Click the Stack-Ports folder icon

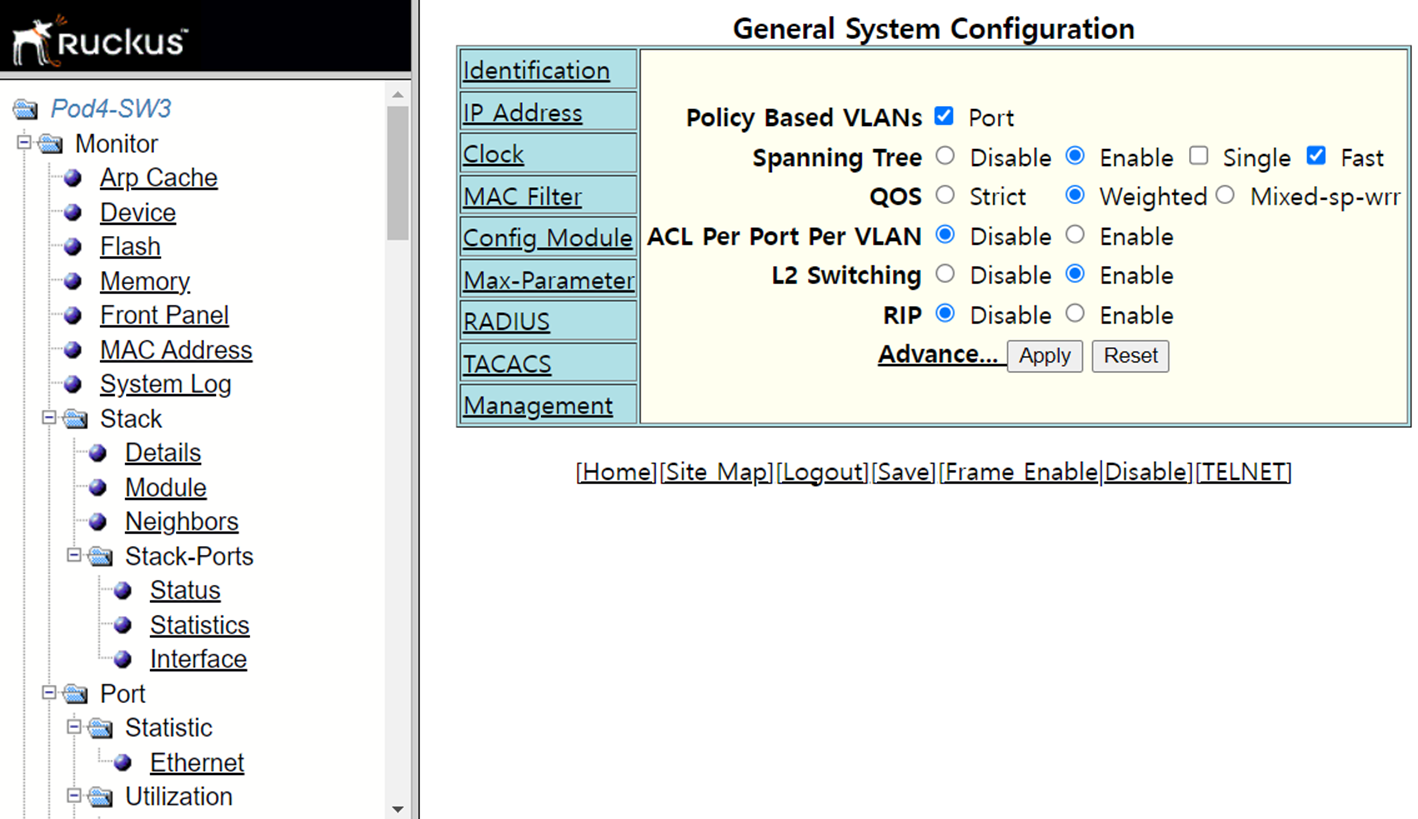pos(100,557)
